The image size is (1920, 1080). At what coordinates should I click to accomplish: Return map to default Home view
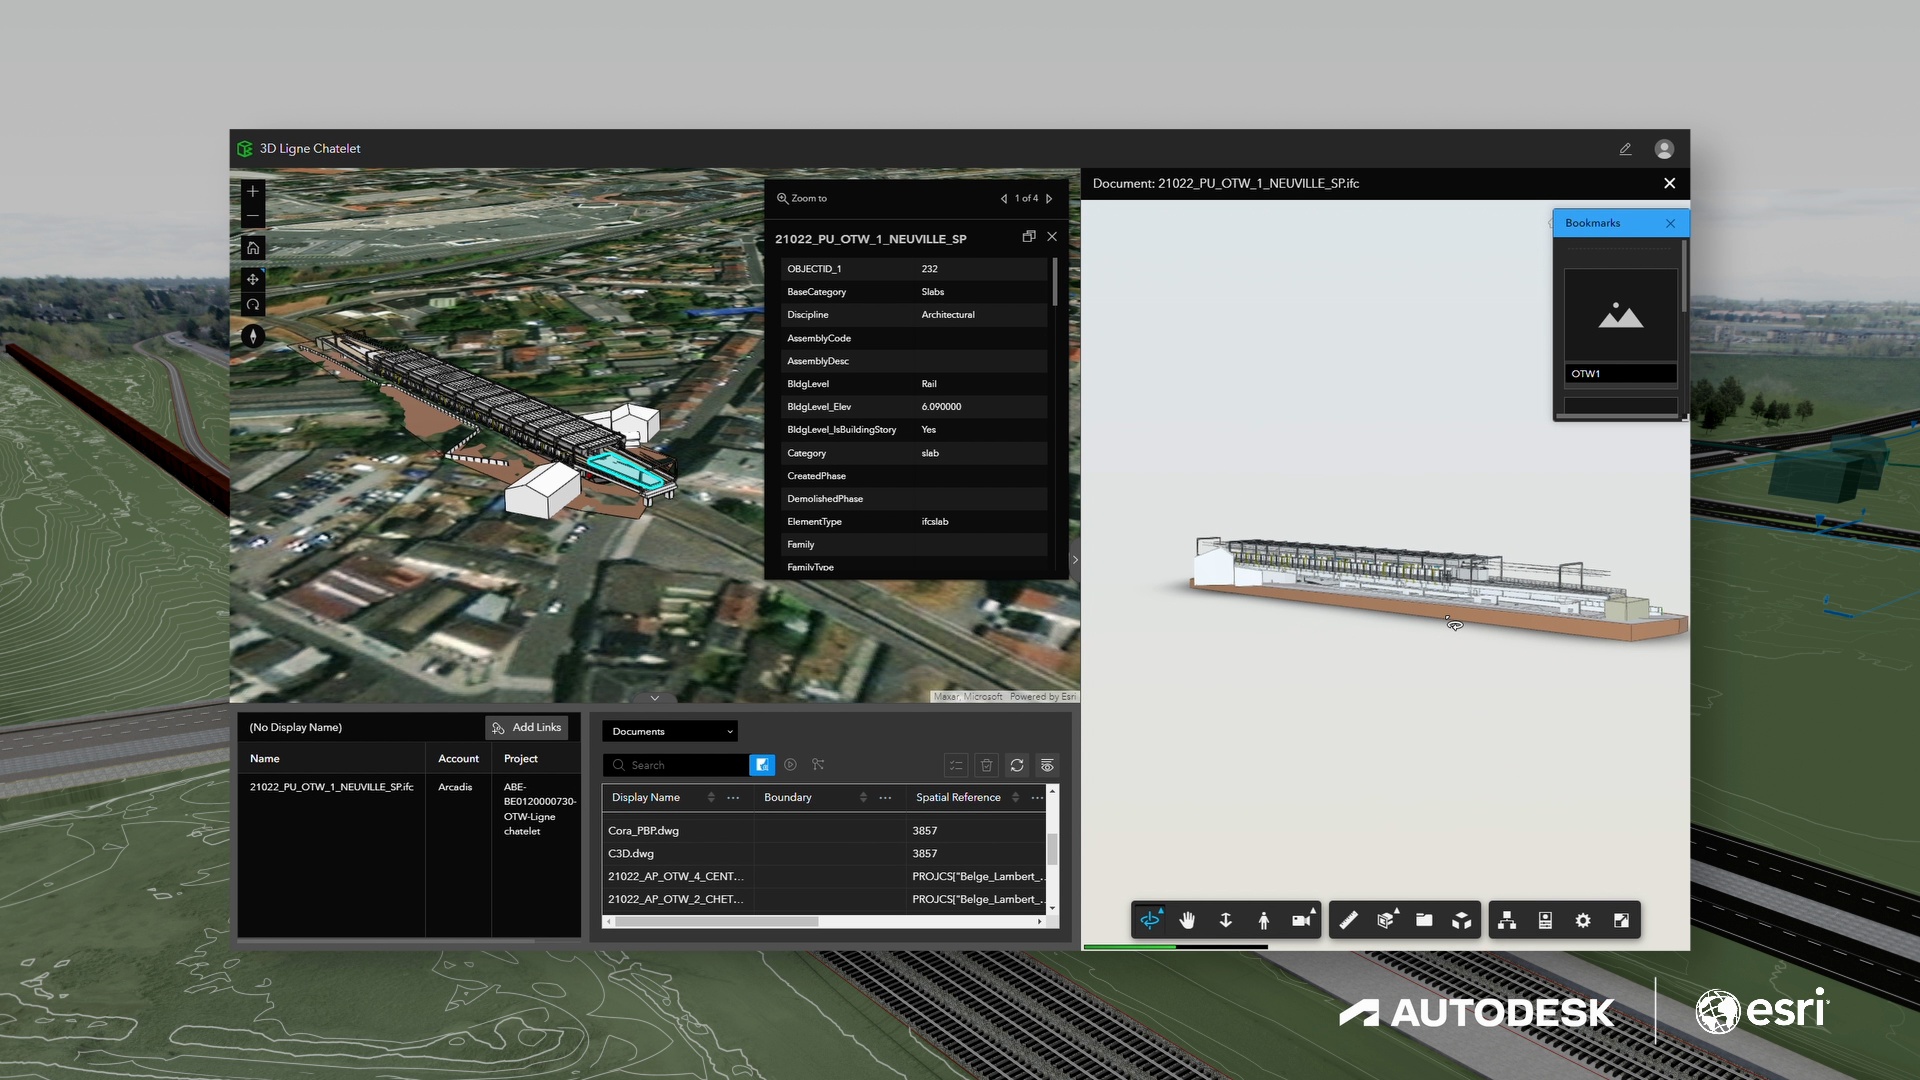pyautogui.click(x=253, y=248)
